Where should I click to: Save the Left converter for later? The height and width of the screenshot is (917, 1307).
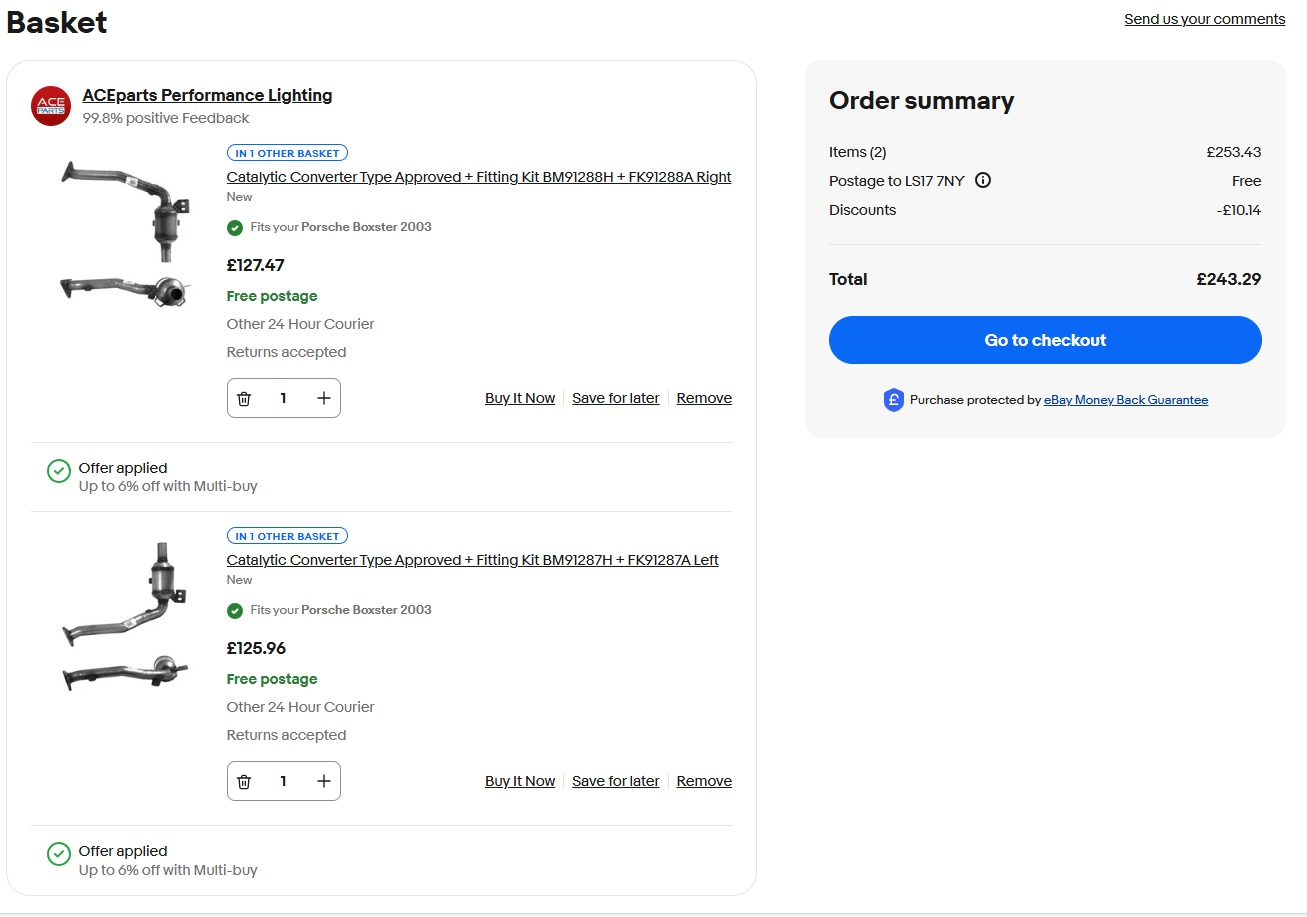615,781
